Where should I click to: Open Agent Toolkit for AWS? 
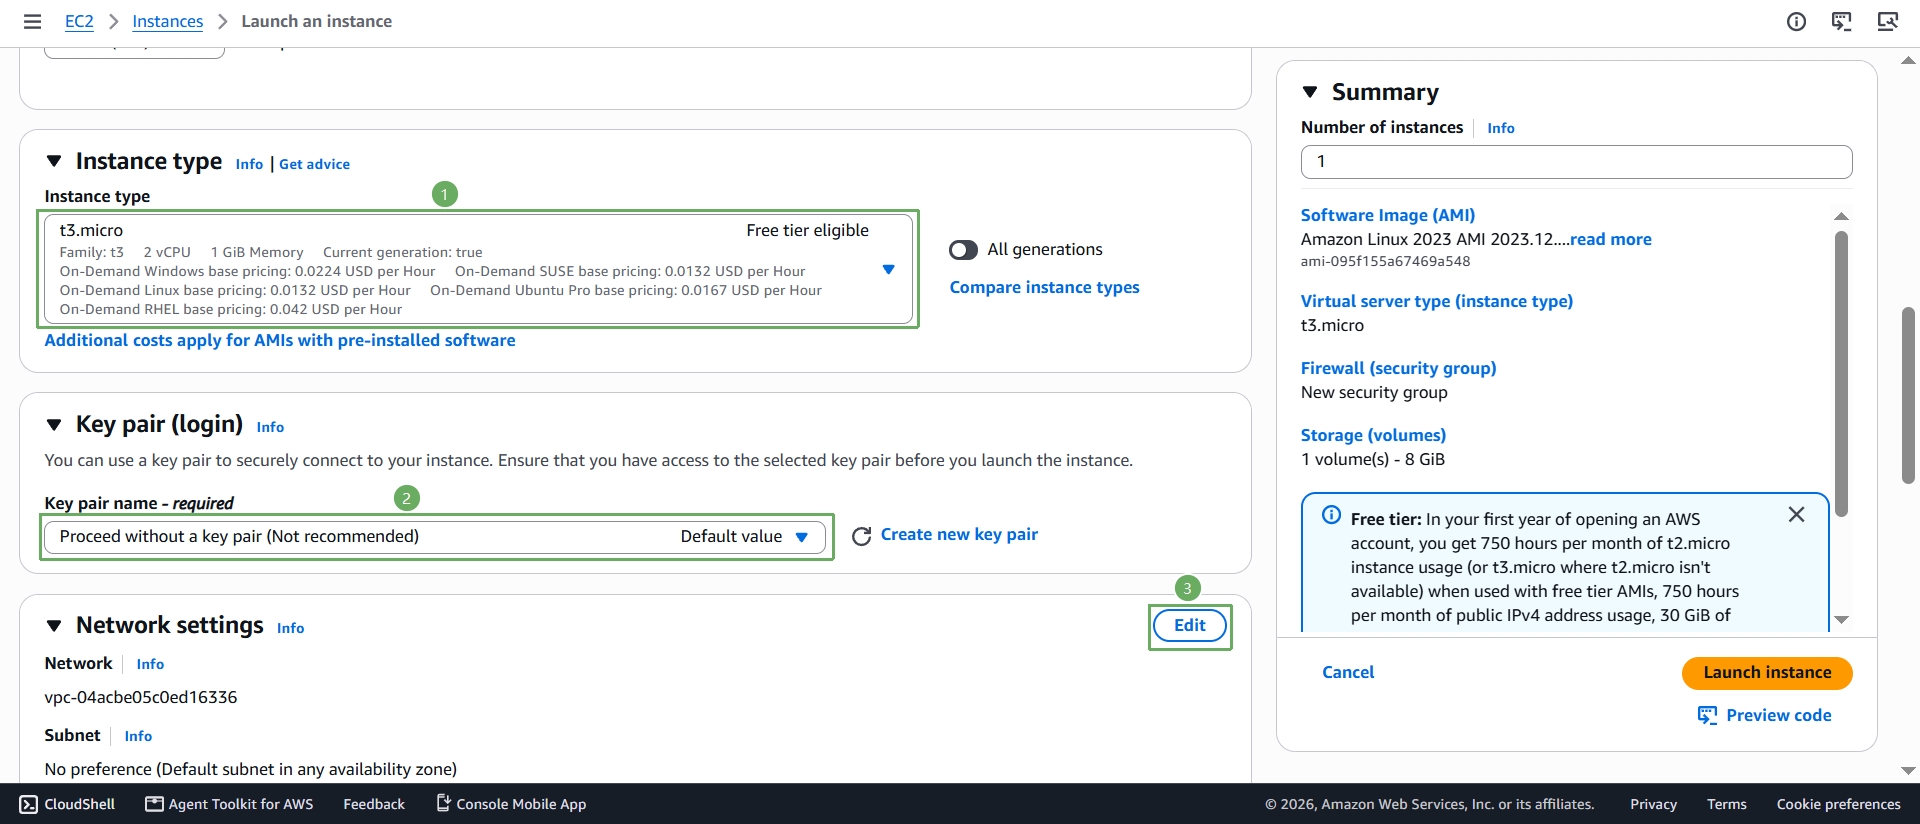[x=229, y=804]
